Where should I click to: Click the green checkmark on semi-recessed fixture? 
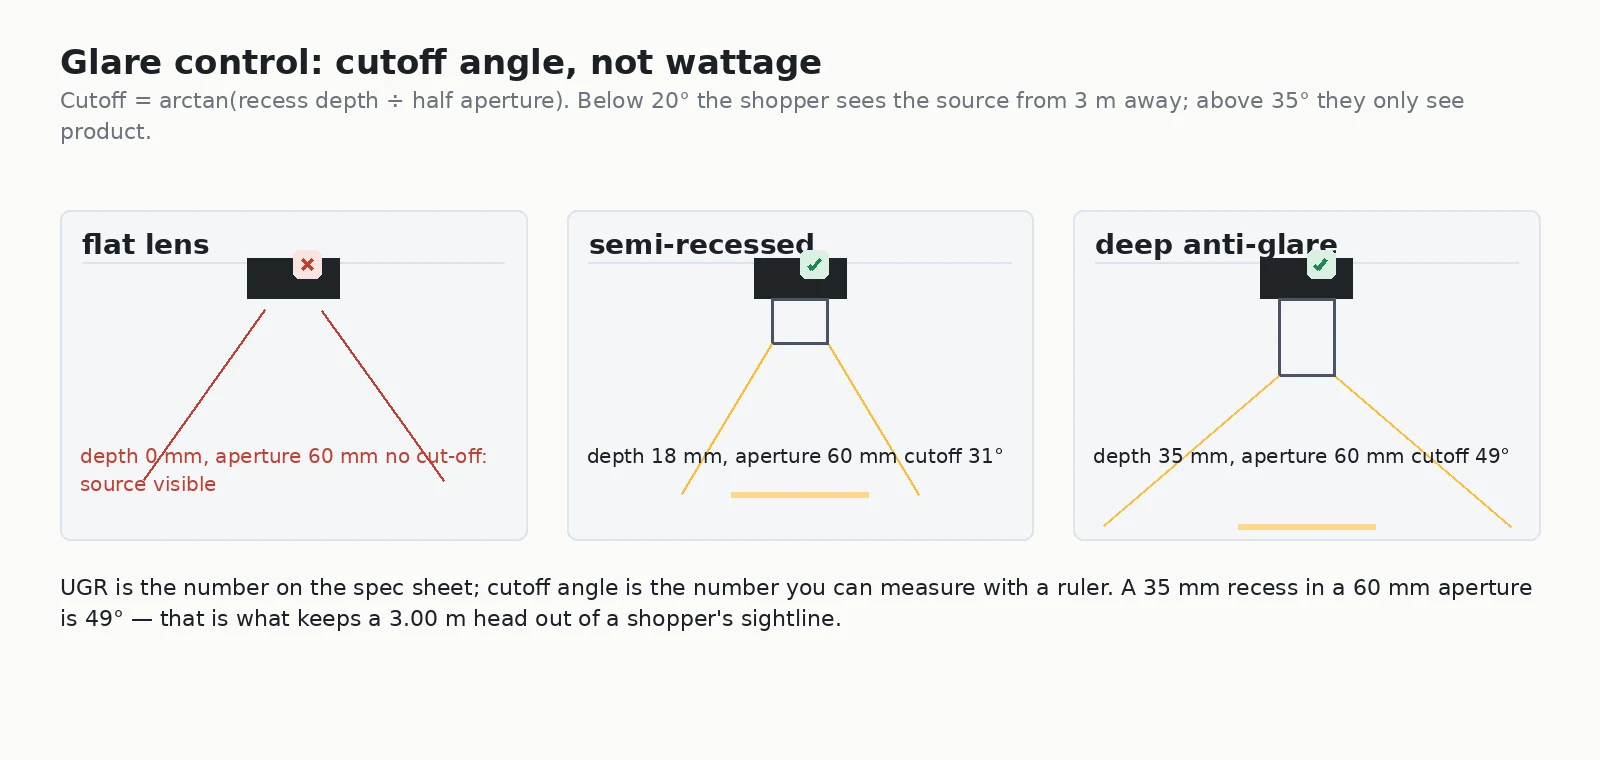click(814, 265)
